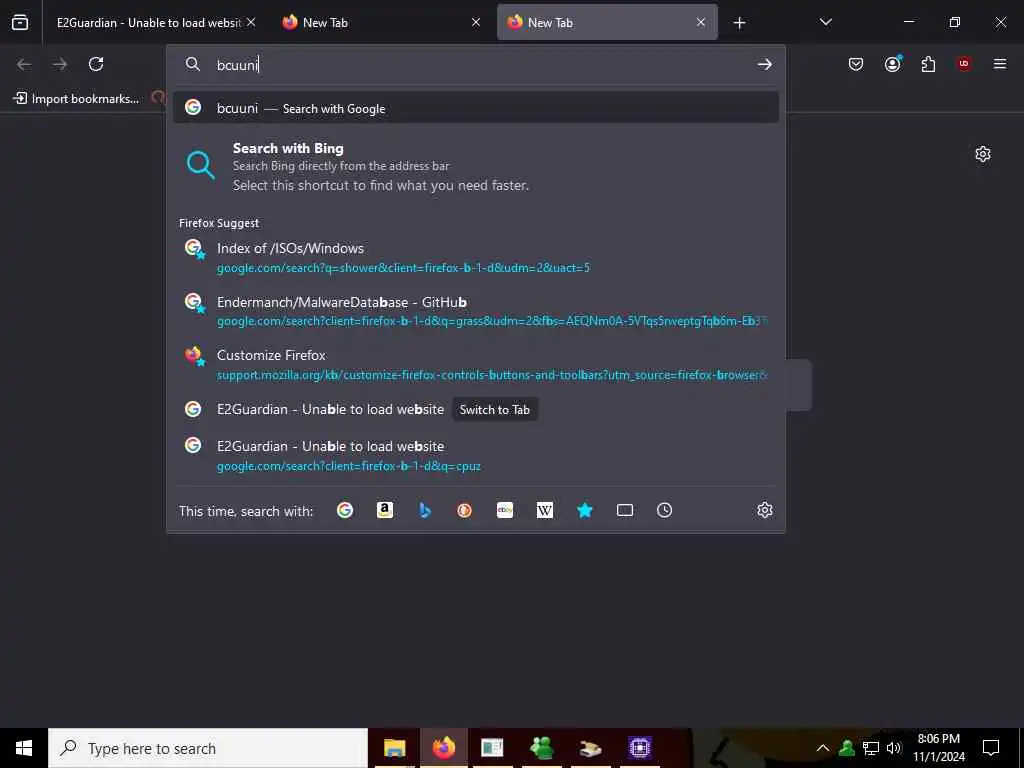
Task: Open the uBlock Origin extension icon
Action: point(964,64)
